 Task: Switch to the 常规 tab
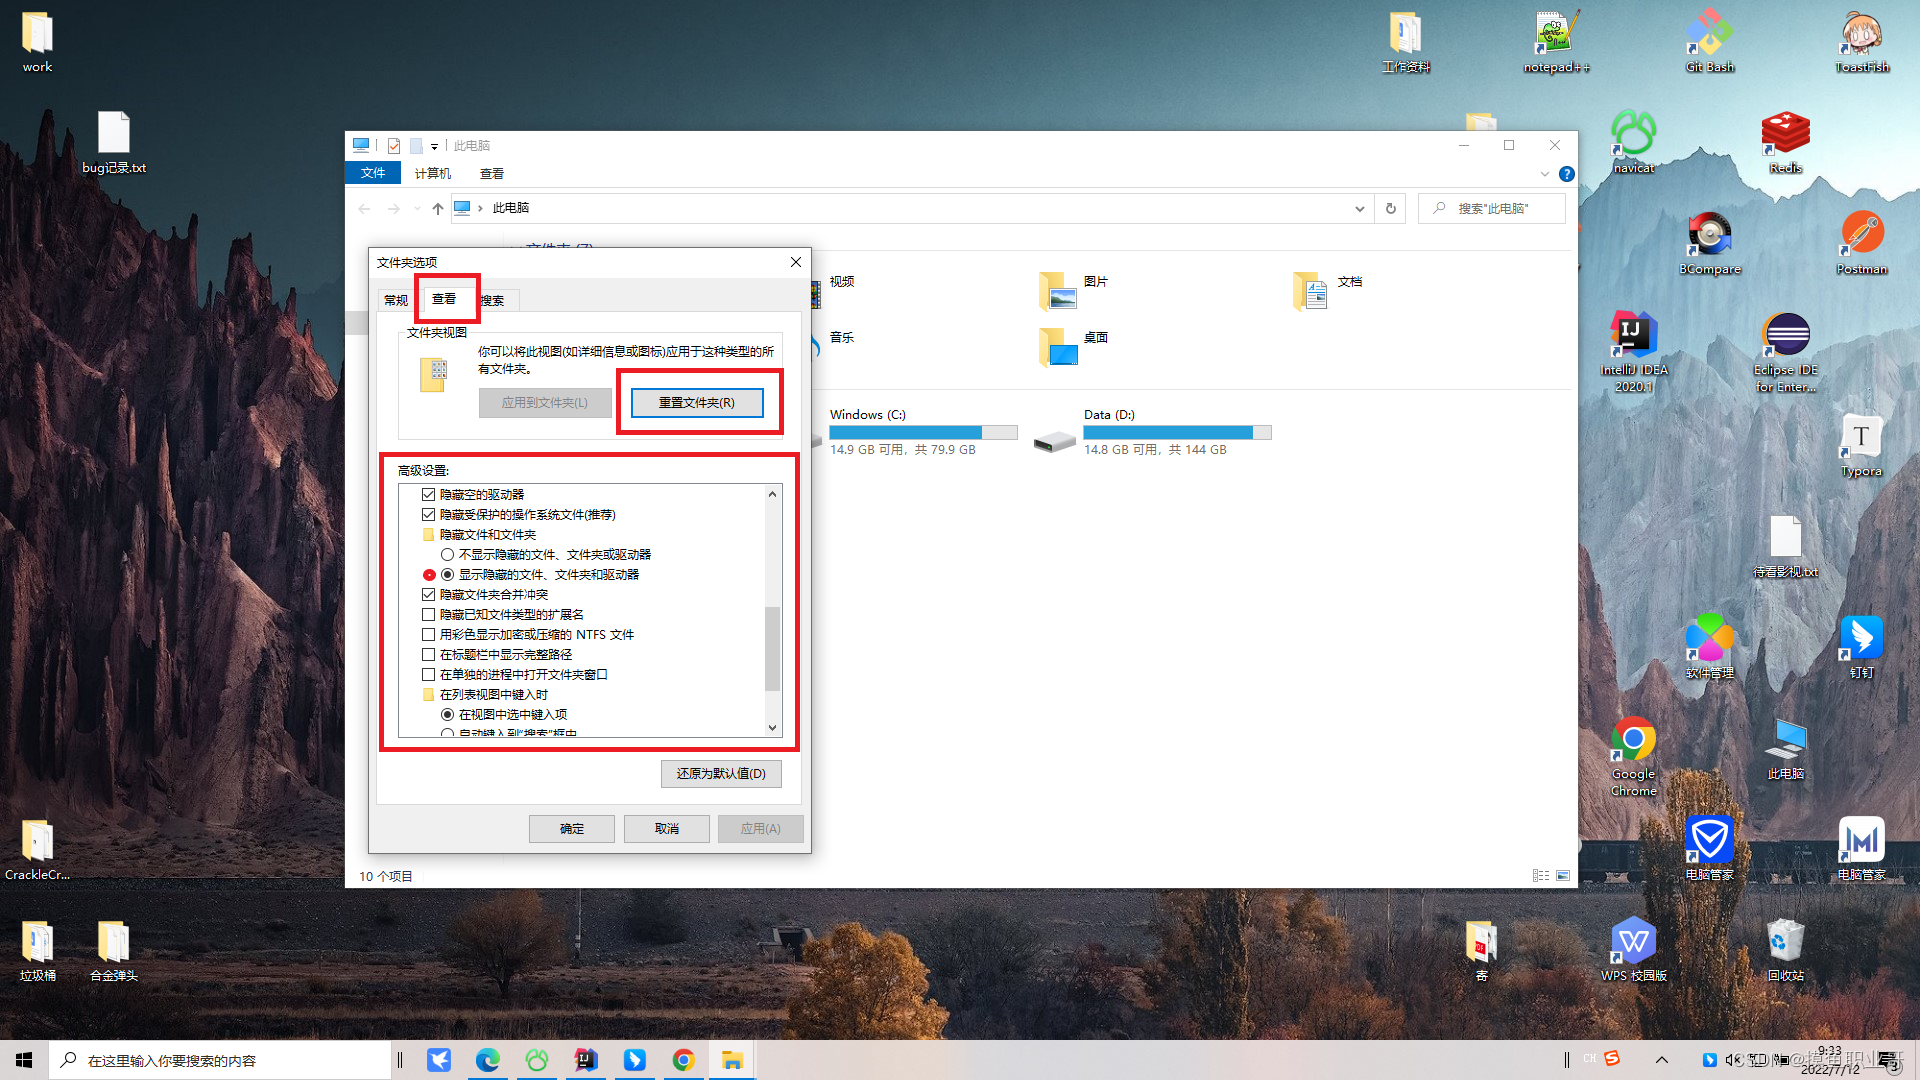click(396, 300)
